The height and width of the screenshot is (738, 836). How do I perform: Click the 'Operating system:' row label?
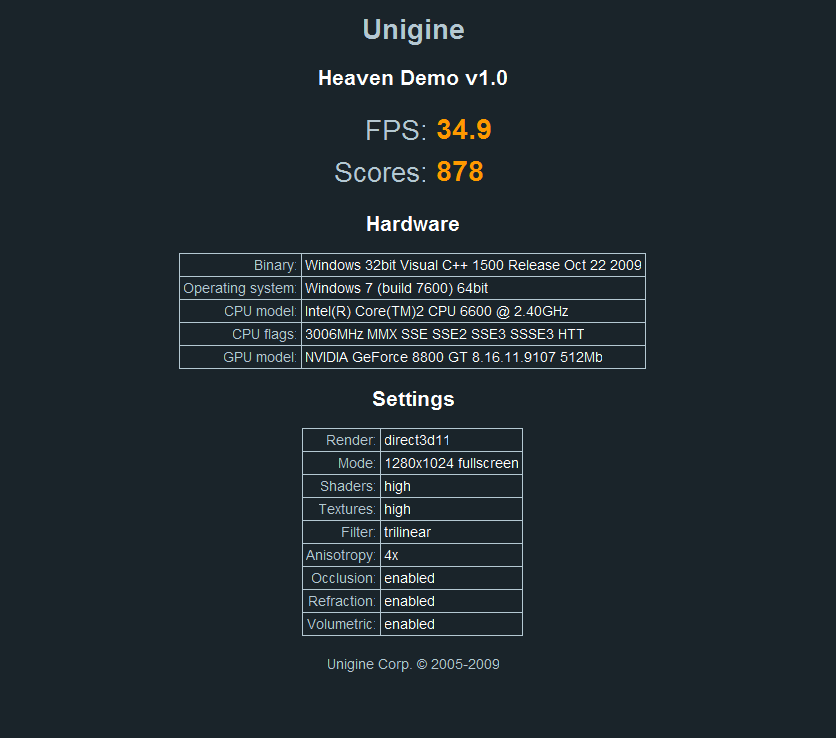click(240, 288)
